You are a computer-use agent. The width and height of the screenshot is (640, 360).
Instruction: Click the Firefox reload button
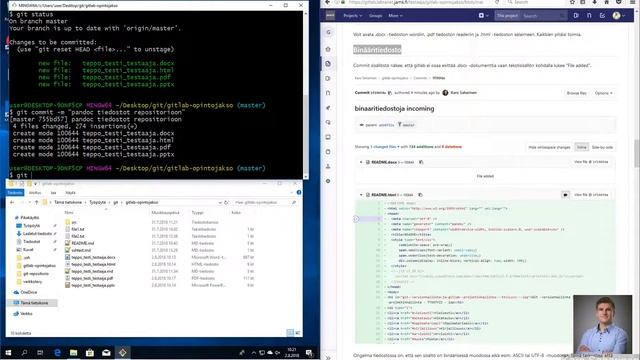(497, 2)
